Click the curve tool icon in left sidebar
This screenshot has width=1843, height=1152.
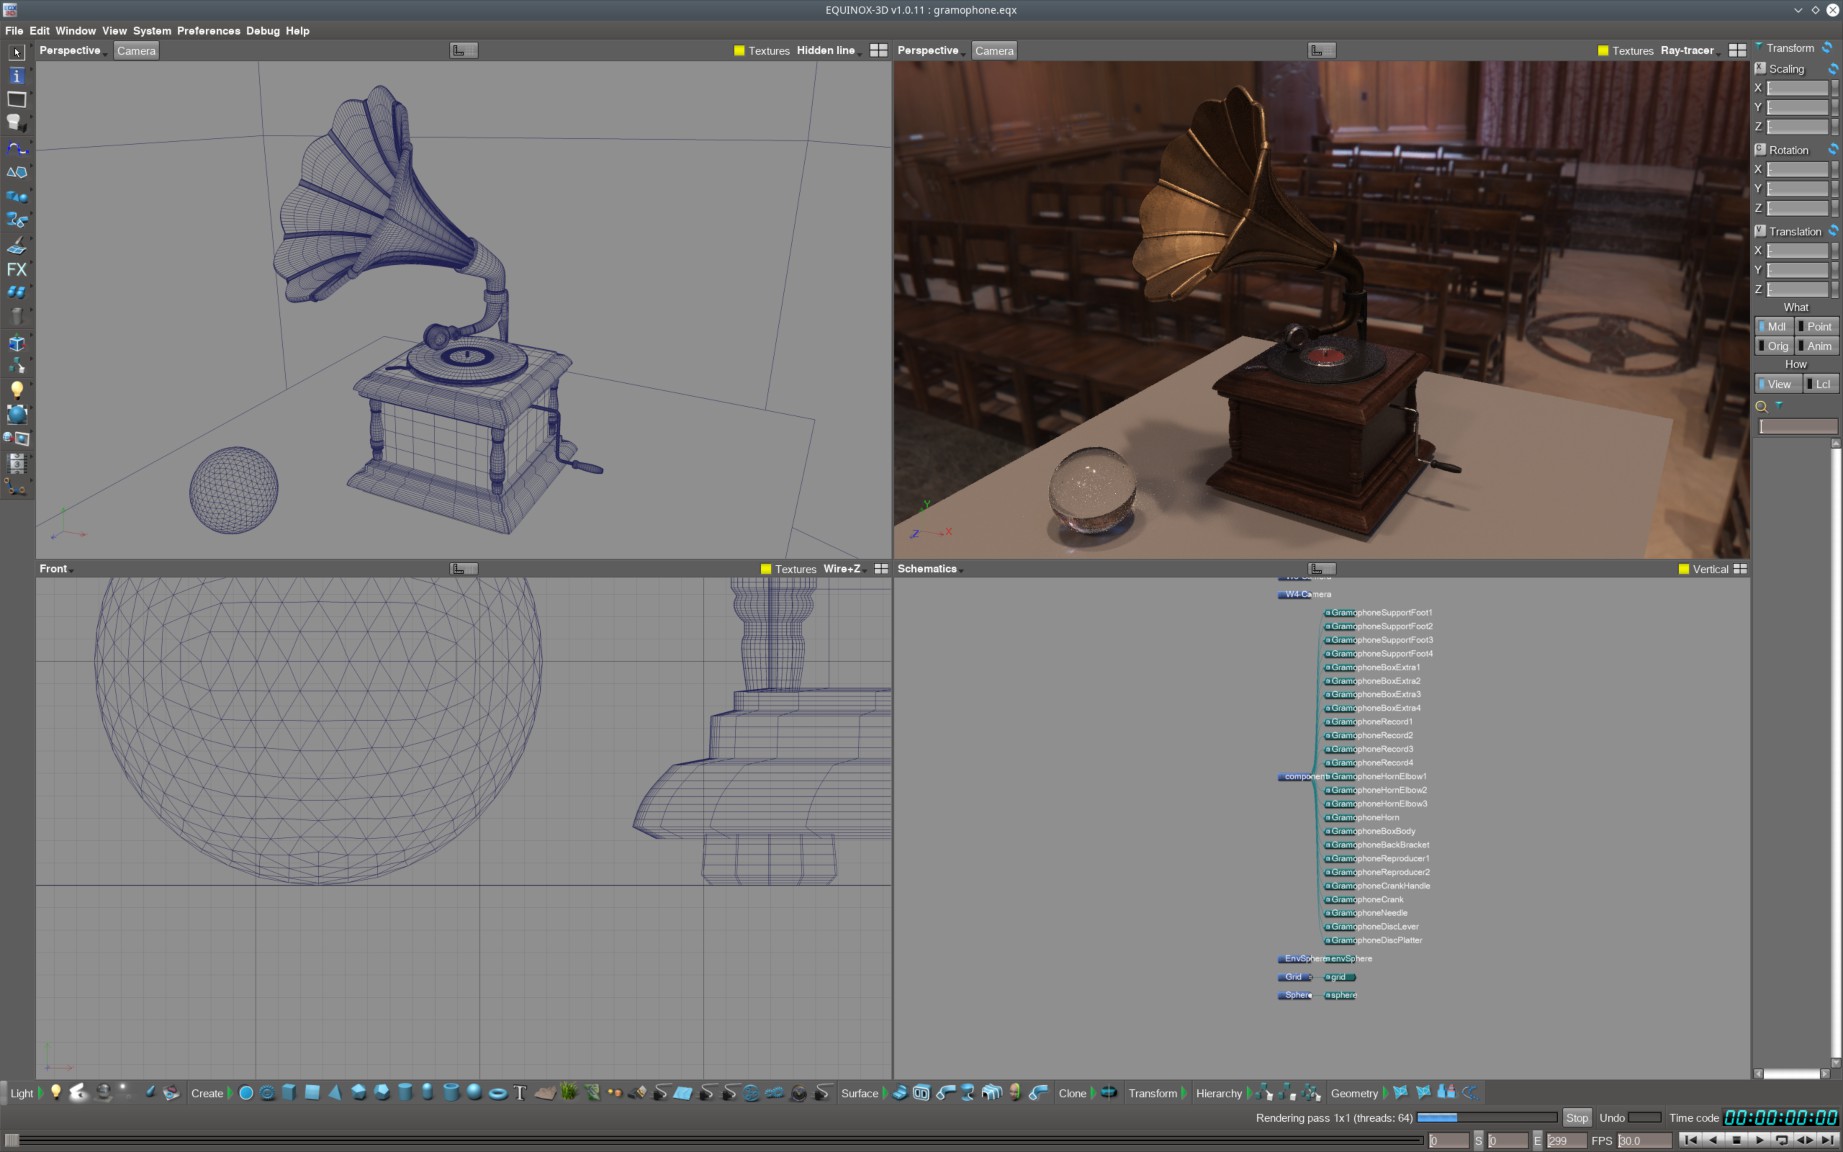(x=17, y=148)
